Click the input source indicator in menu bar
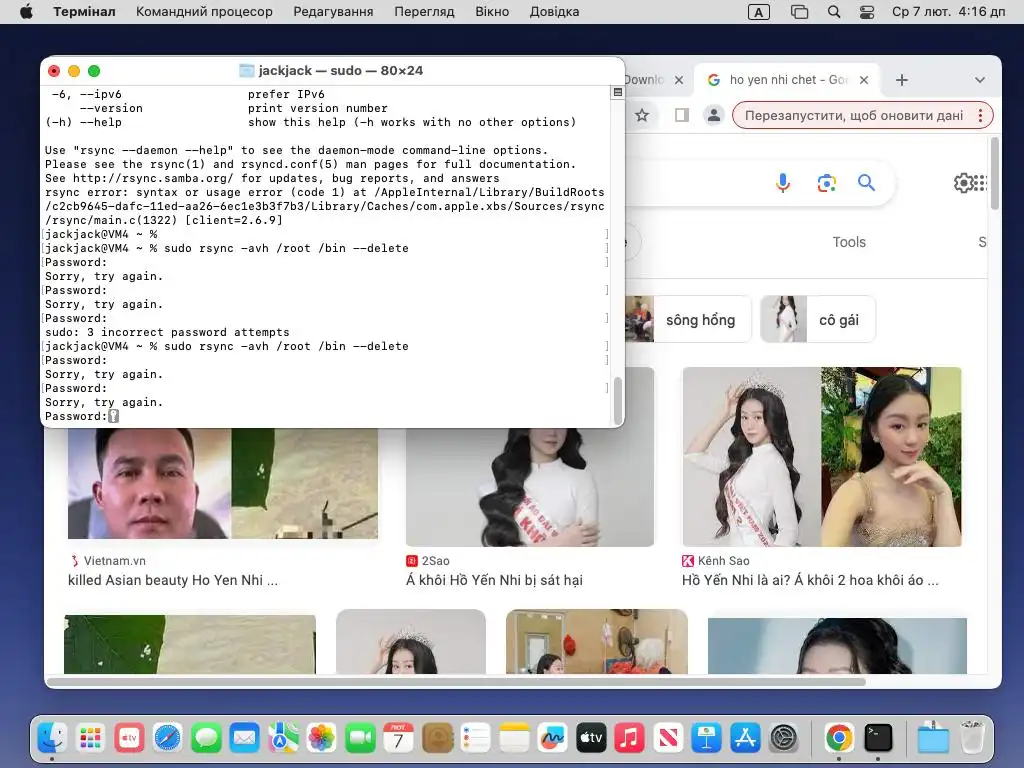The image size is (1024, 768). click(758, 12)
